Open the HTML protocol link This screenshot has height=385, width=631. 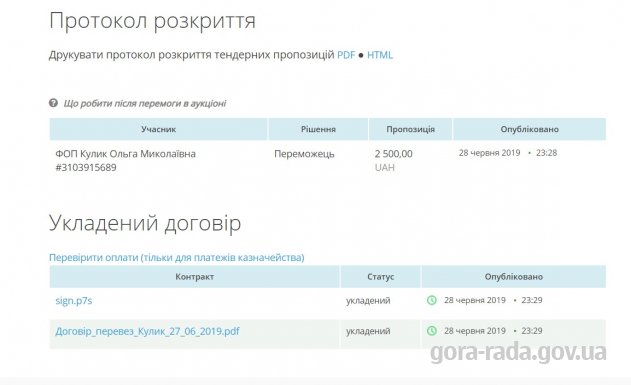pyautogui.click(x=380, y=55)
